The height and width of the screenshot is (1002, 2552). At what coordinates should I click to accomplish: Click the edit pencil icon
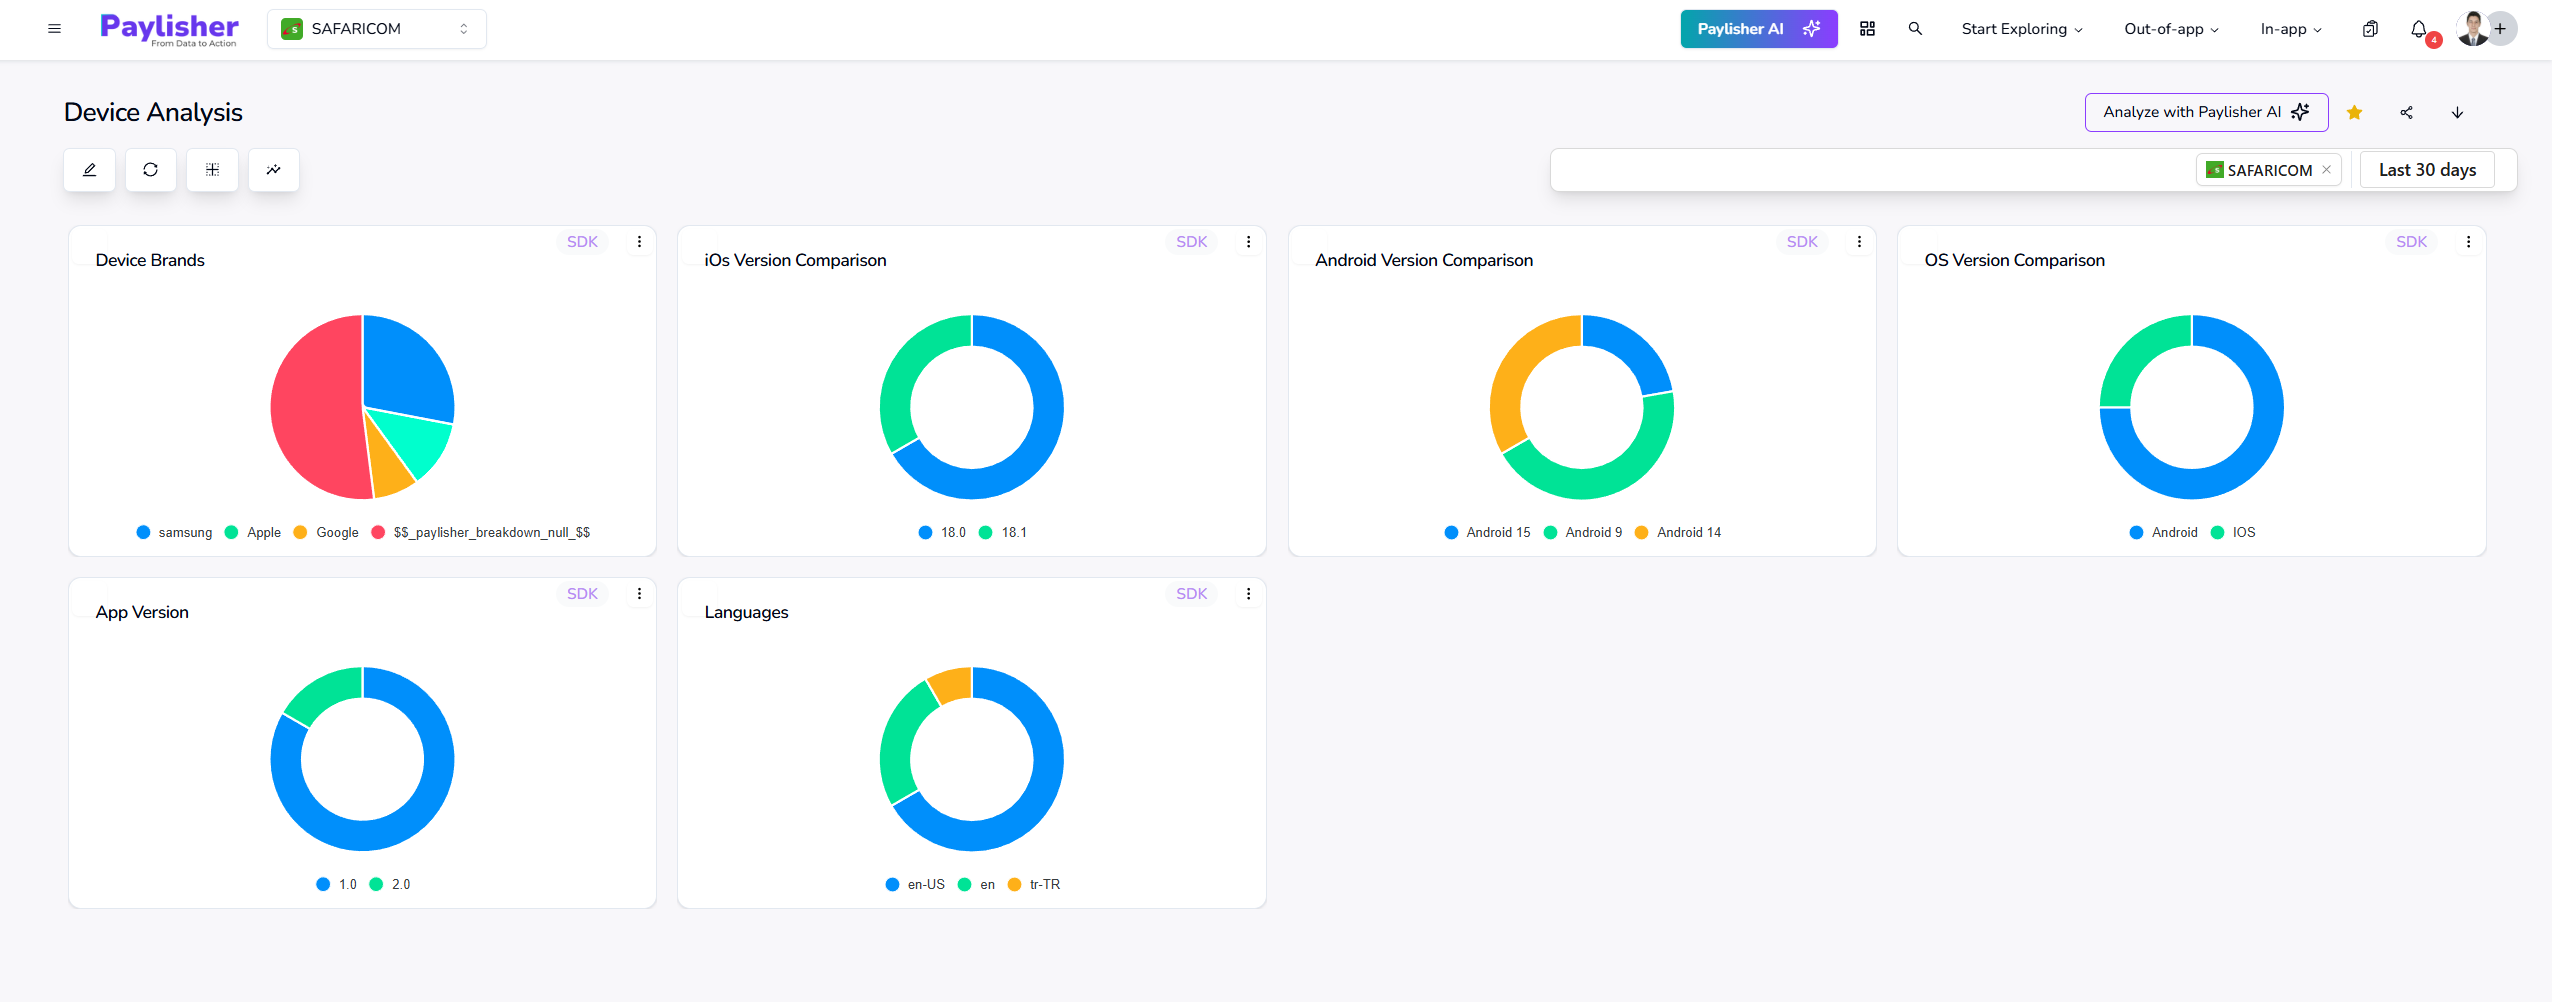89,170
